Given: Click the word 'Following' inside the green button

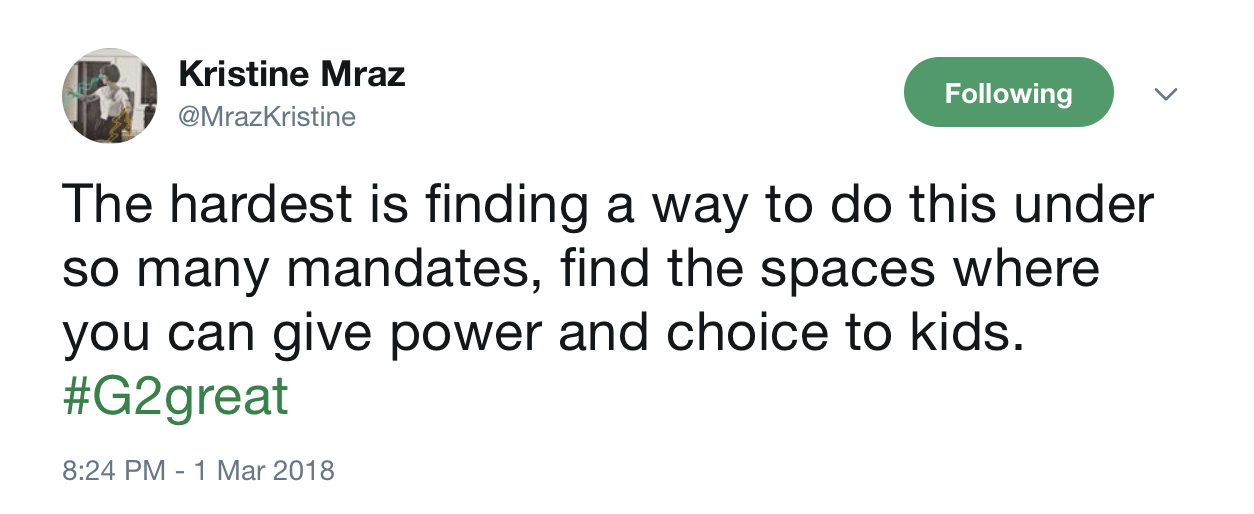Looking at the screenshot, I should click(x=1008, y=93).
